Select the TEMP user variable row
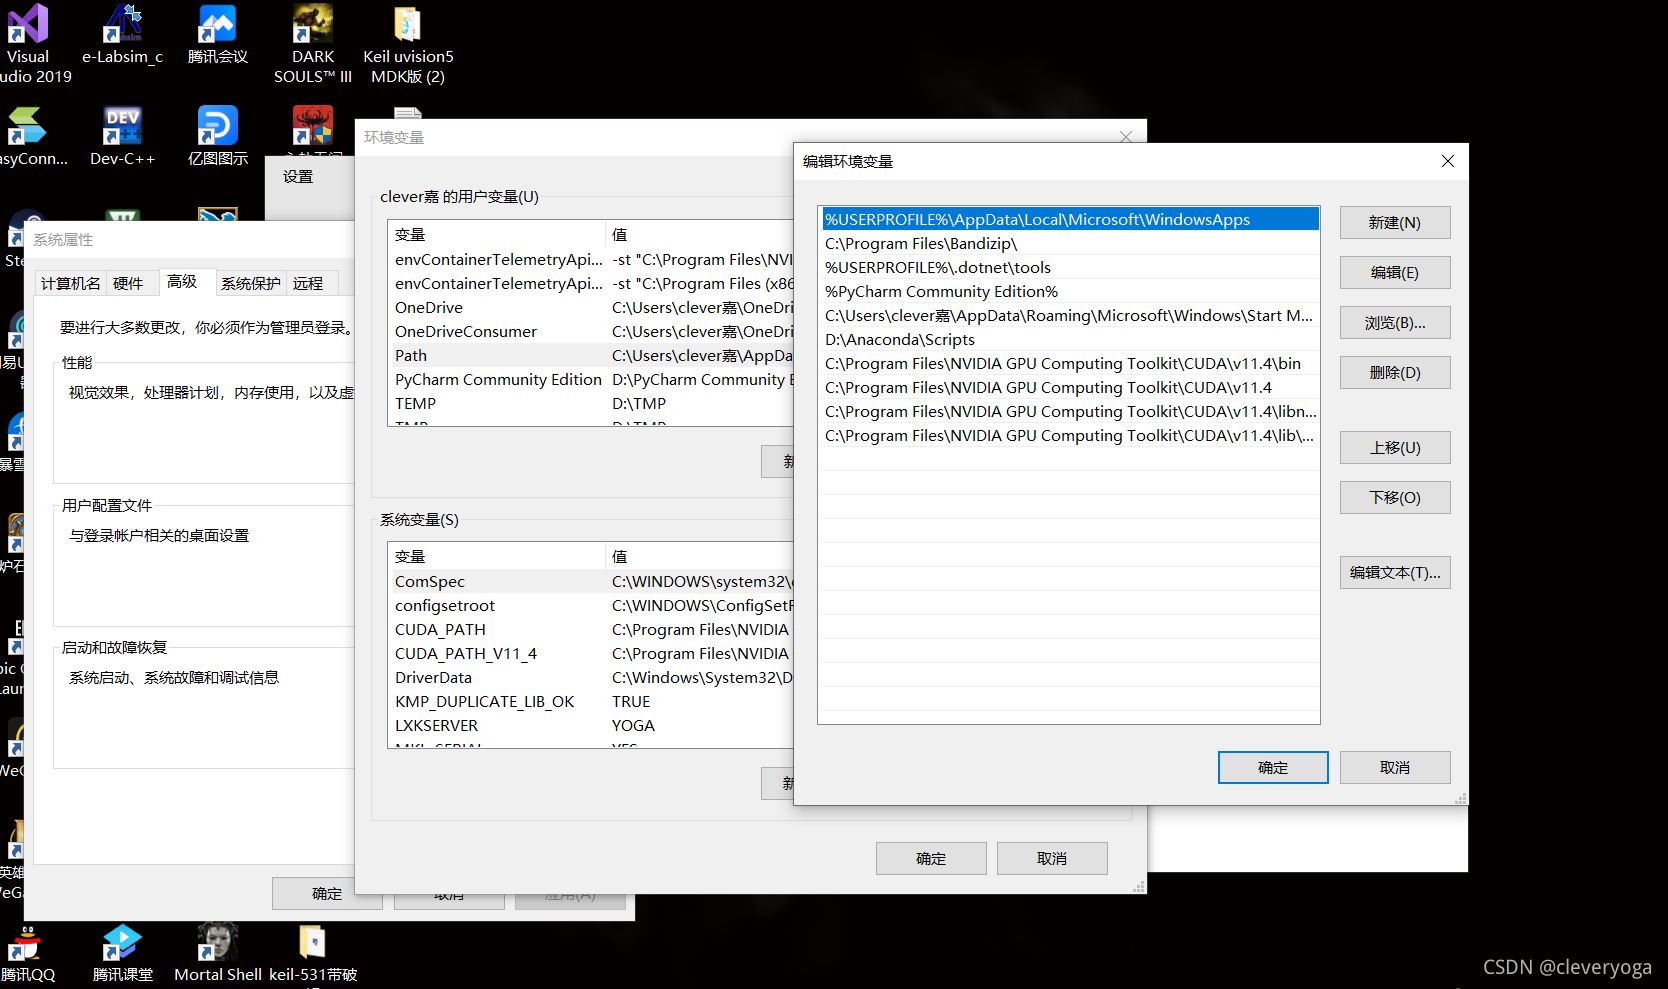Image resolution: width=1668 pixels, height=989 pixels. pos(592,404)
